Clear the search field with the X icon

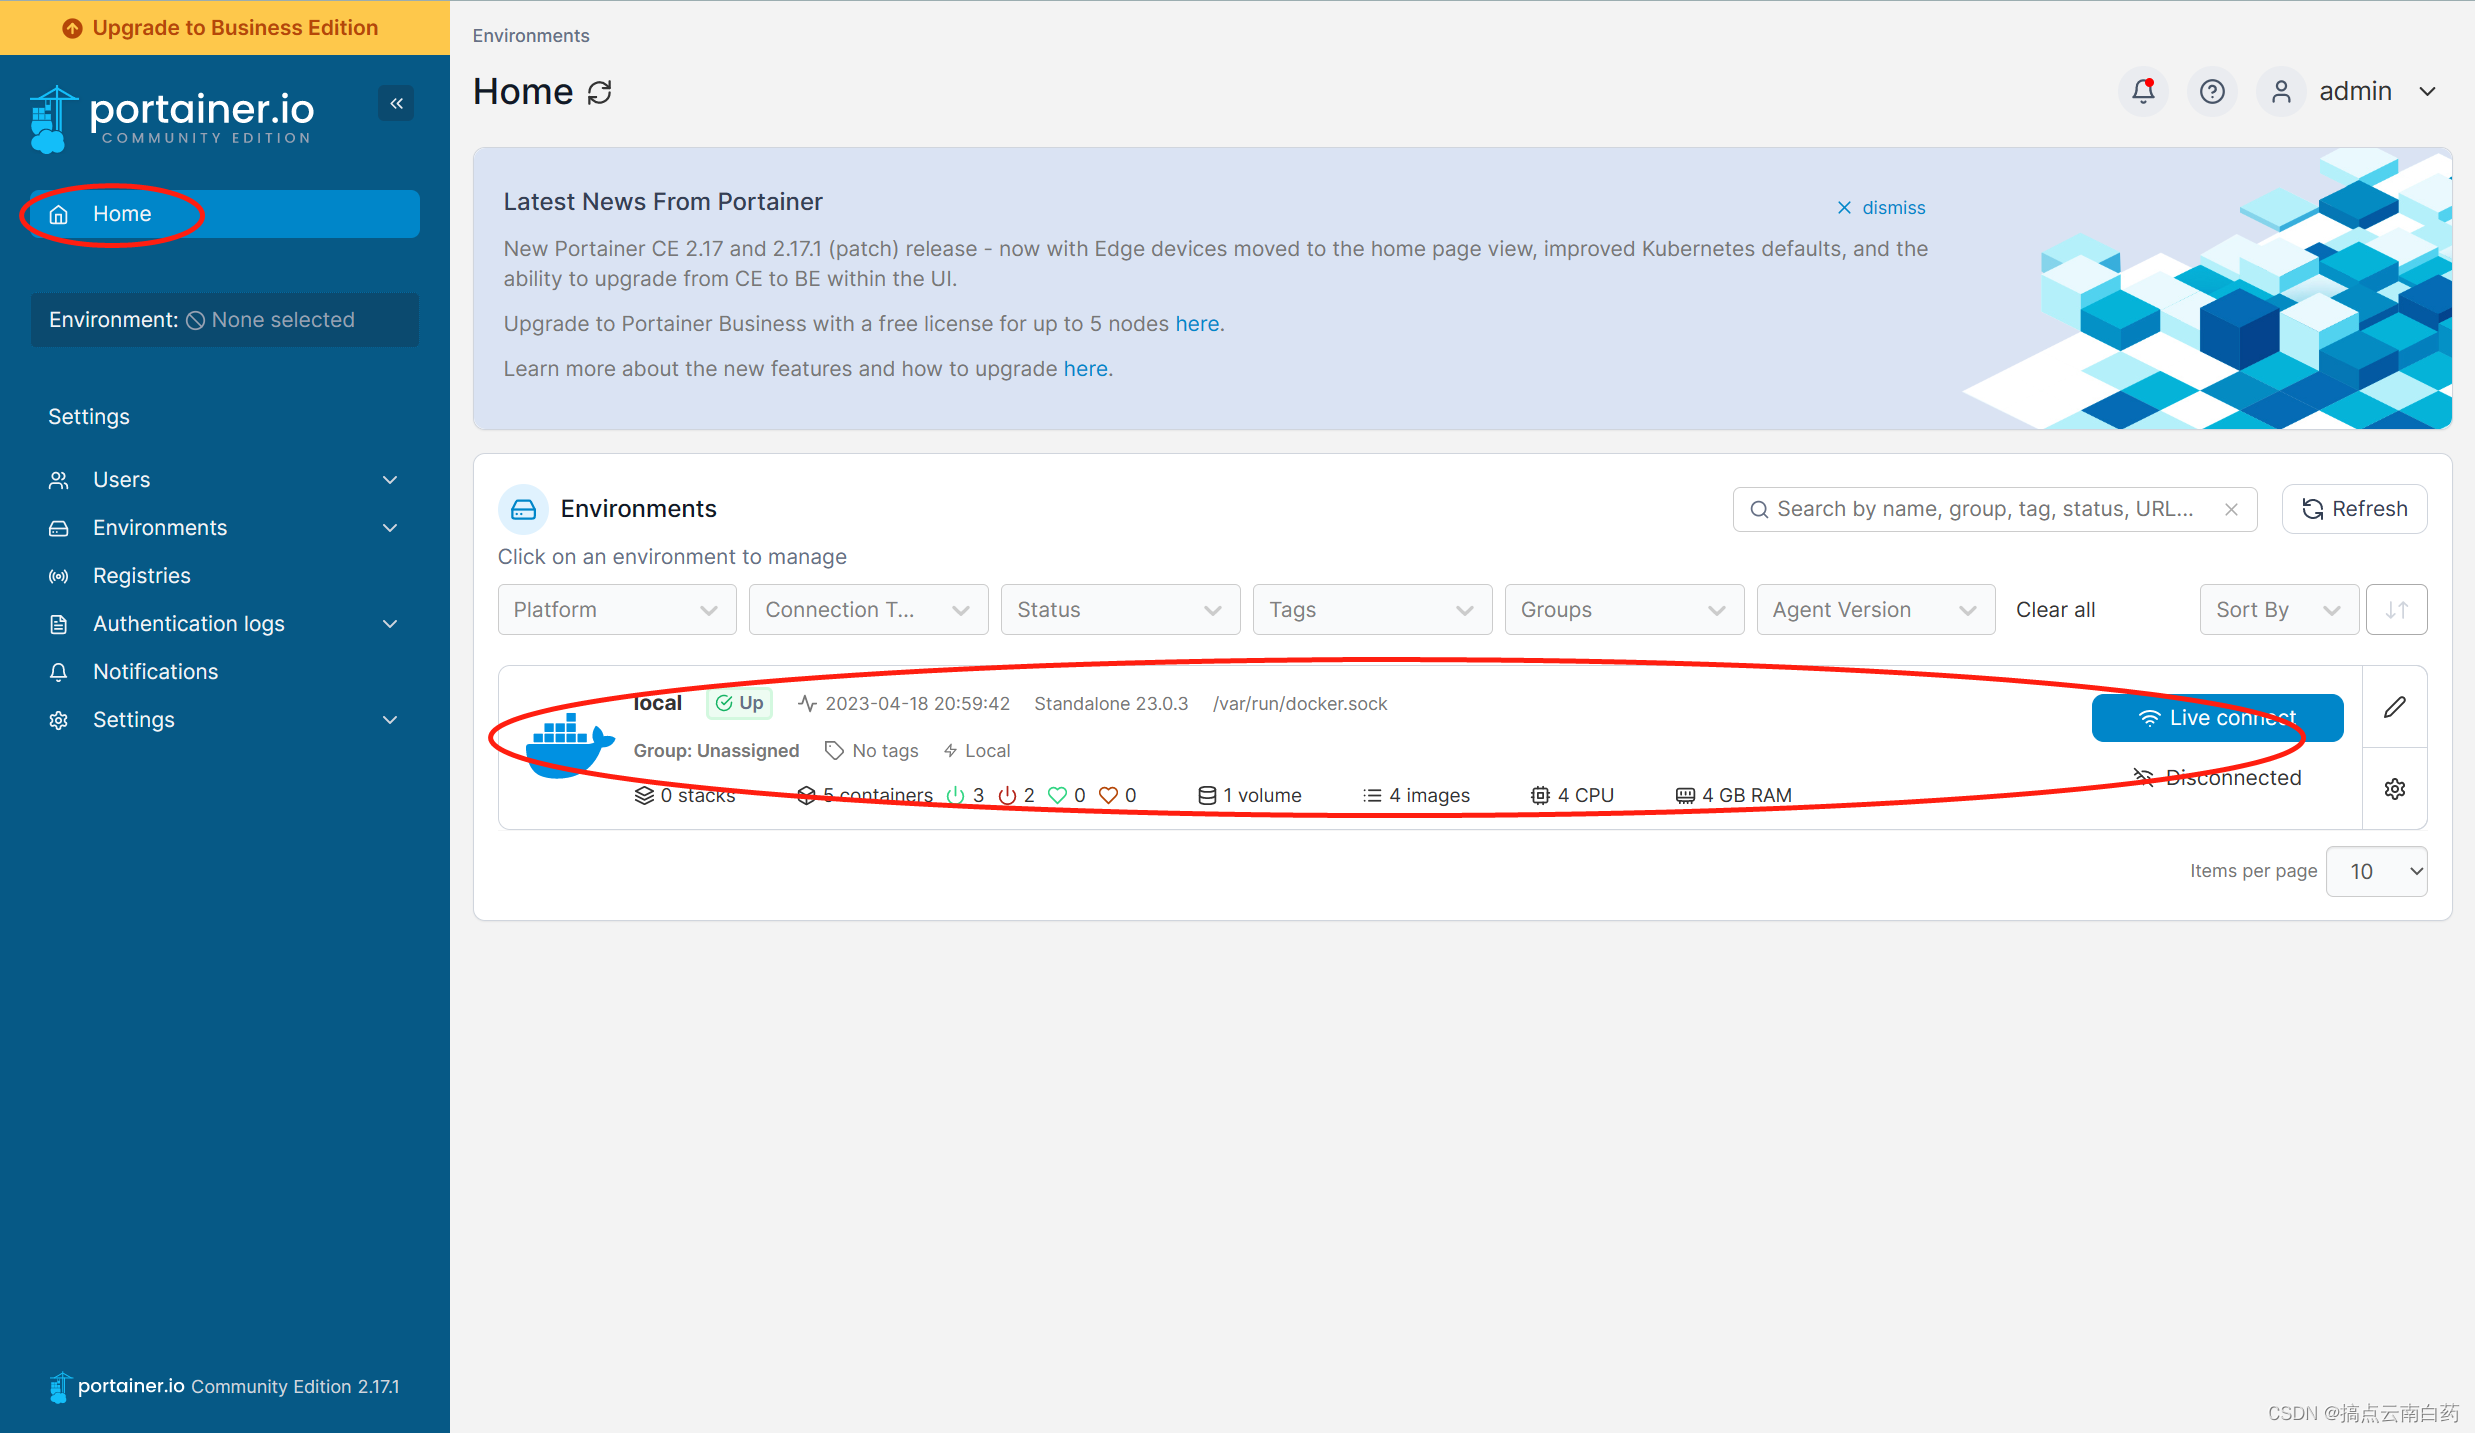(x=2231, y=509)
